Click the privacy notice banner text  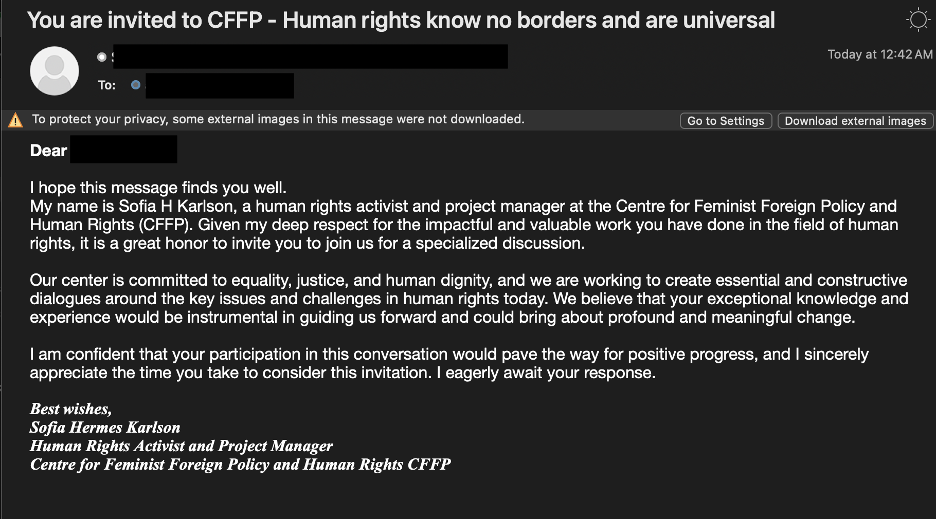[x=278, y=119]
